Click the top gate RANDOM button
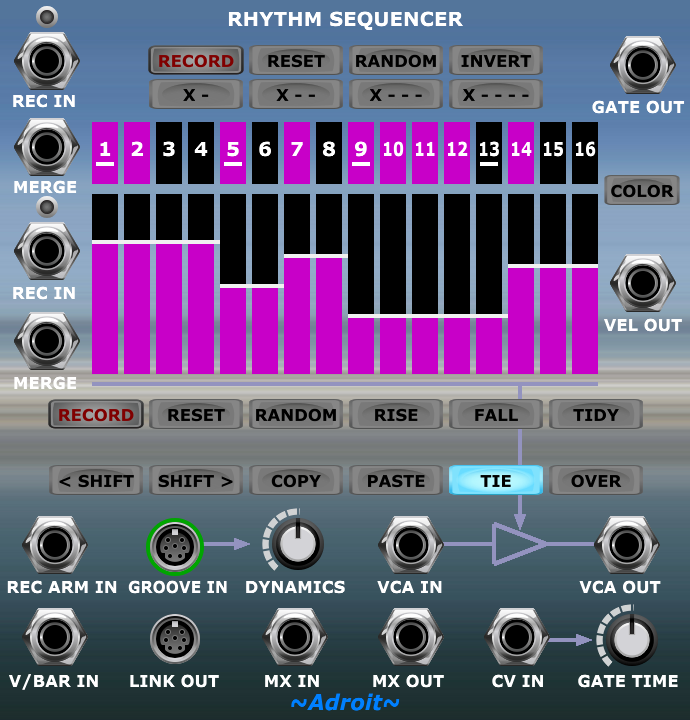Viewport: 690px width, 720px height. pyautogui.click(x=396, y=60)
